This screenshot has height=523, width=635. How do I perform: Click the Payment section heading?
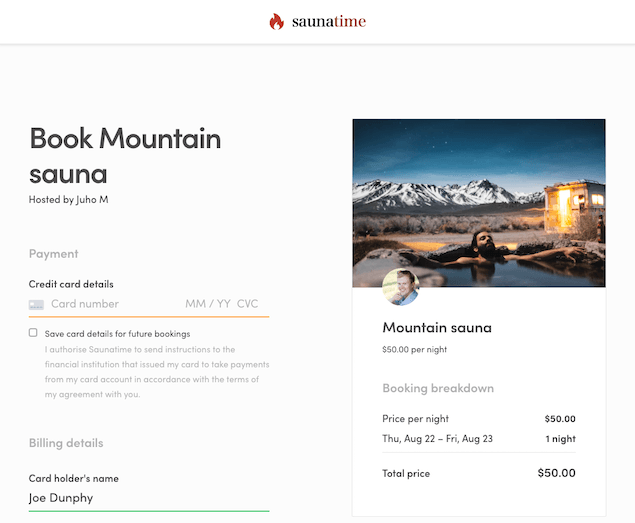(54, 254)
